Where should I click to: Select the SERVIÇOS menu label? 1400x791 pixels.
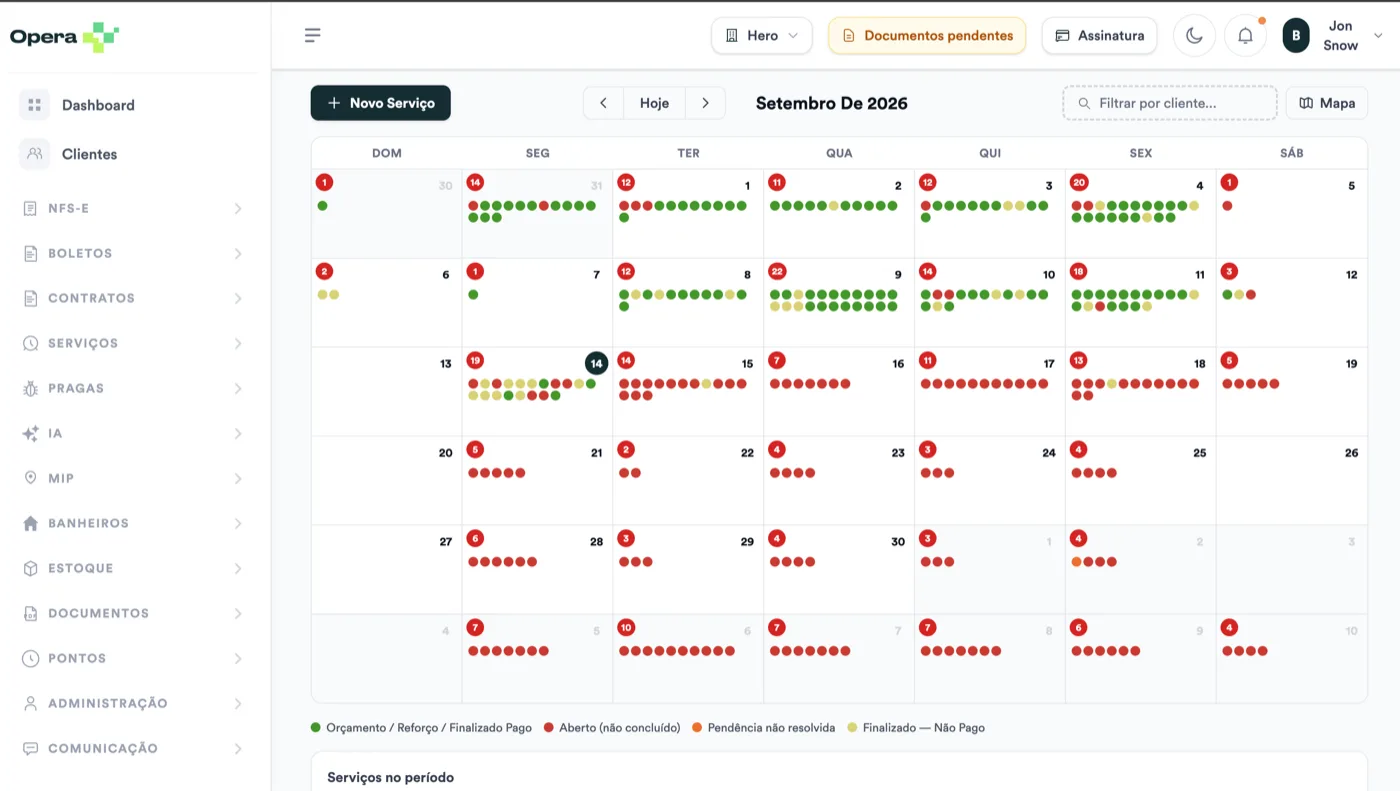coord(83,344)
